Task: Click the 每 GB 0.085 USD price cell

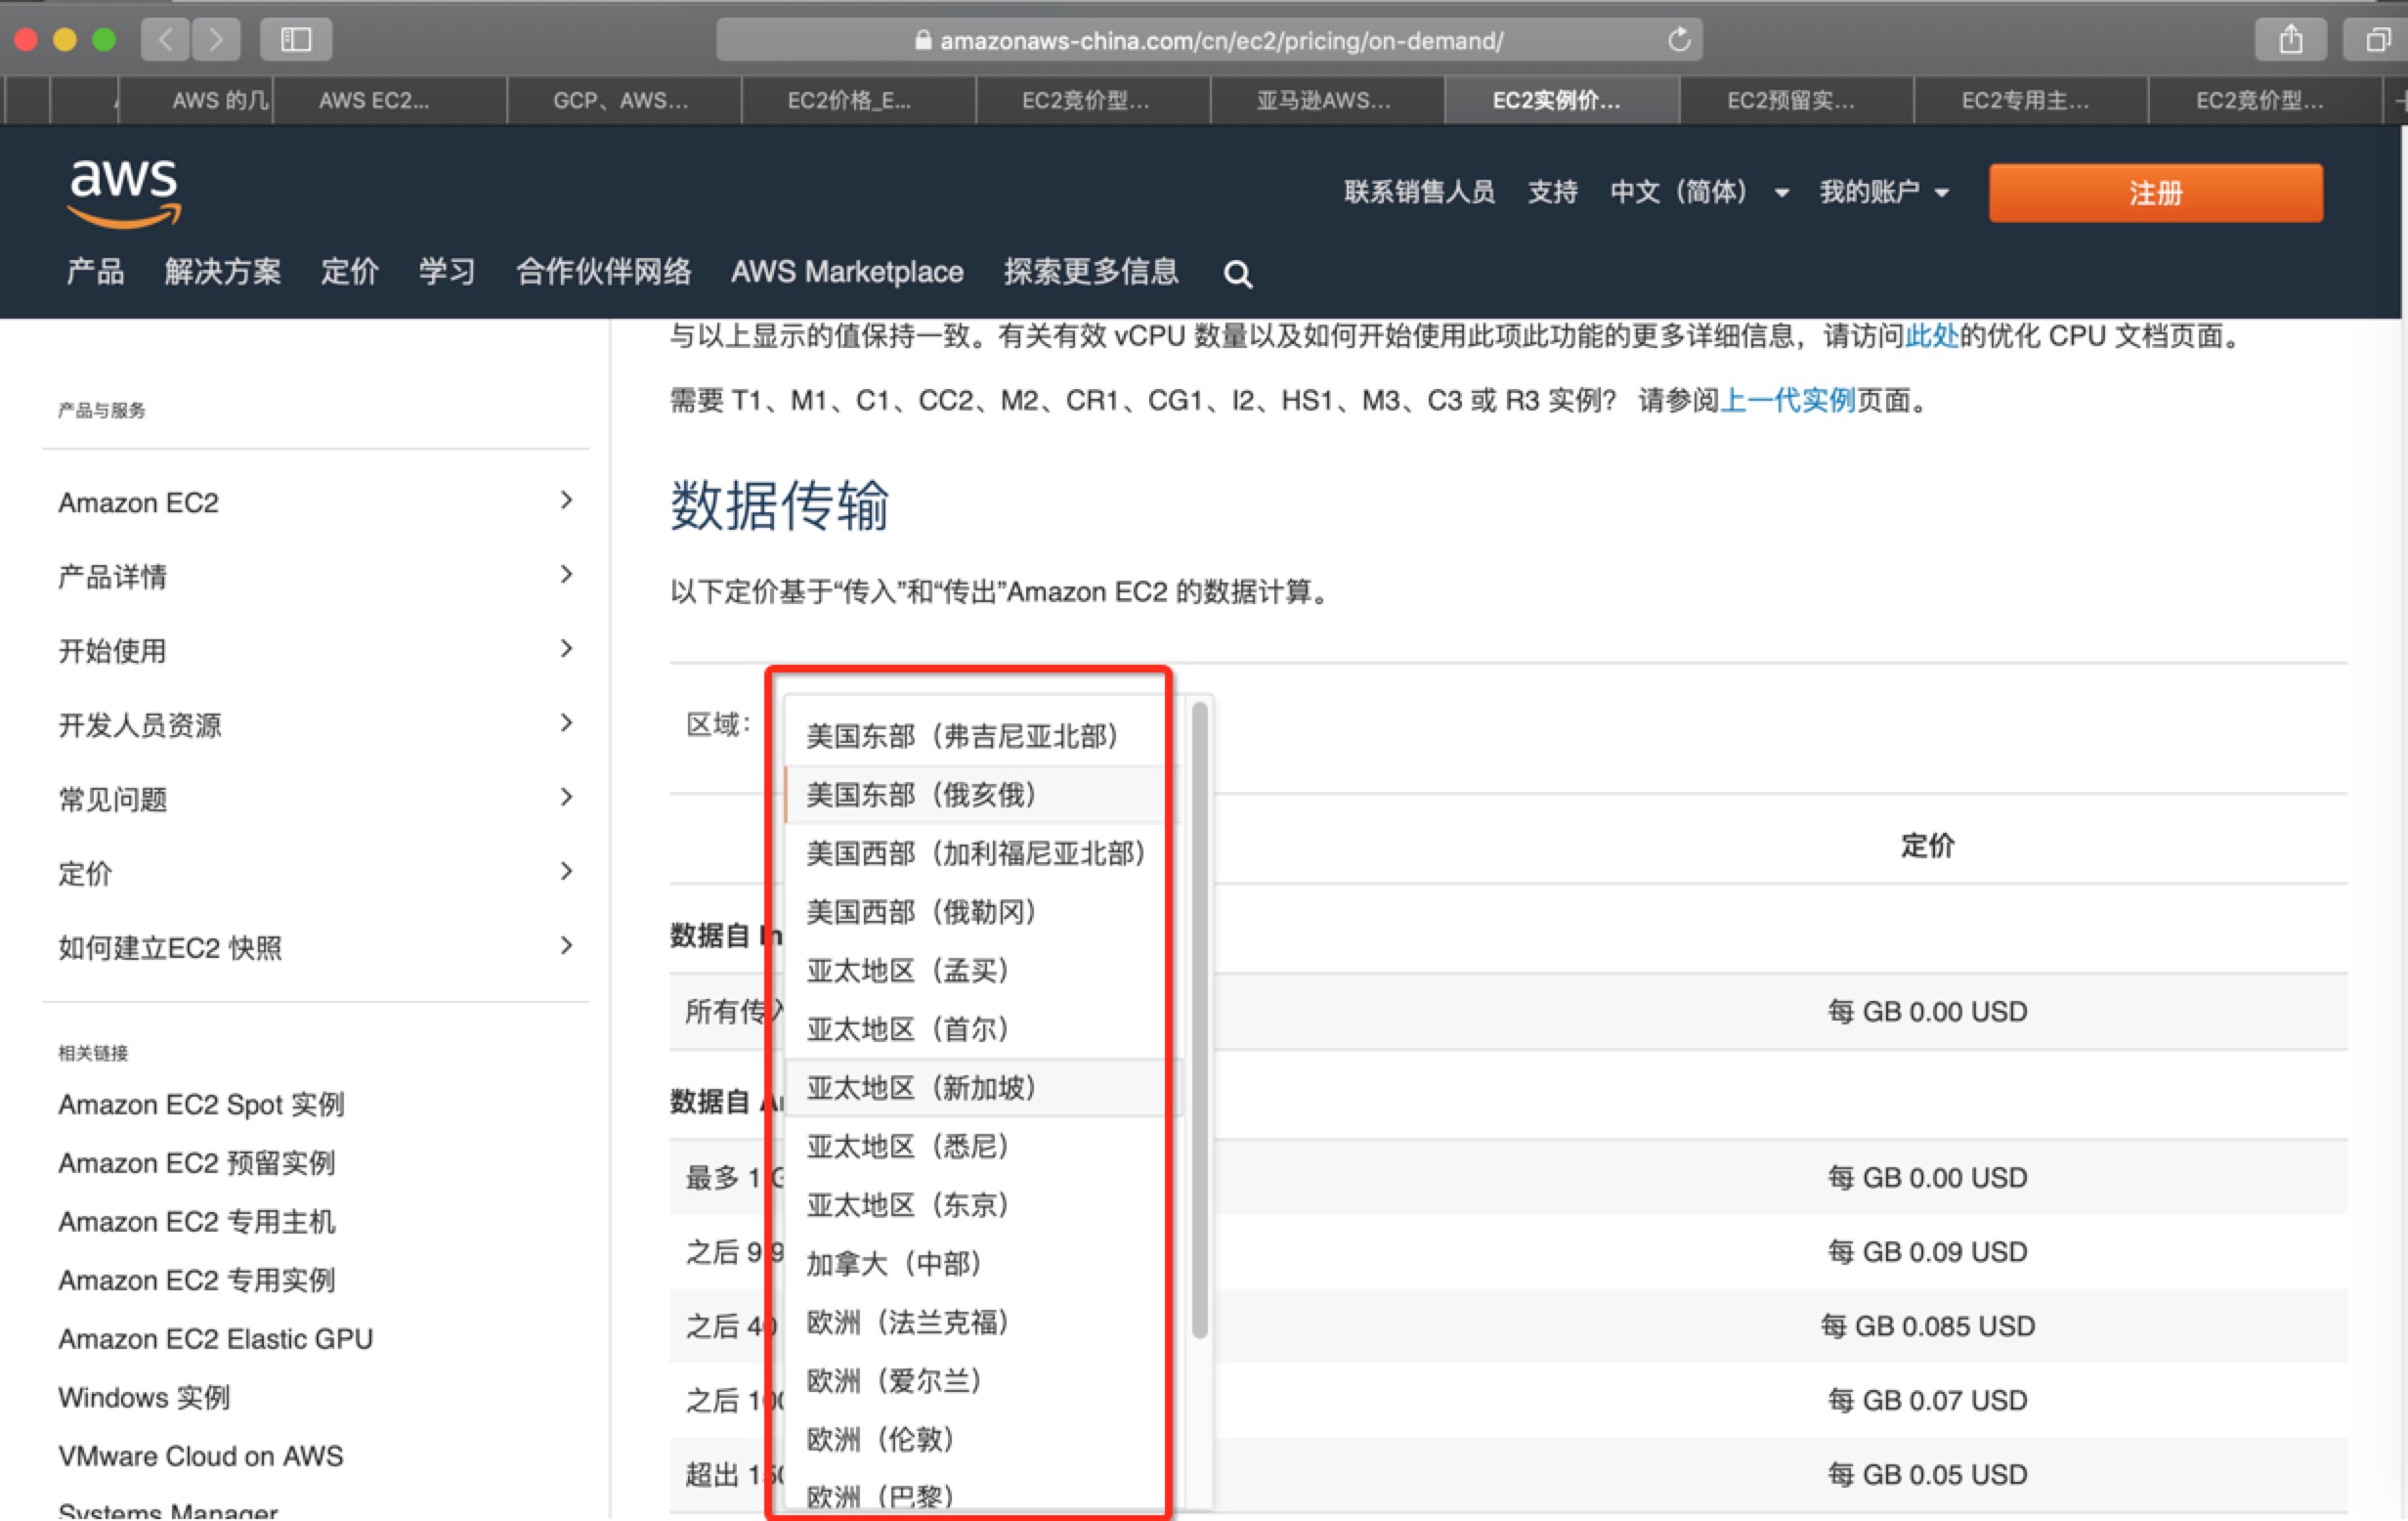Action: coord(1927,1326)
